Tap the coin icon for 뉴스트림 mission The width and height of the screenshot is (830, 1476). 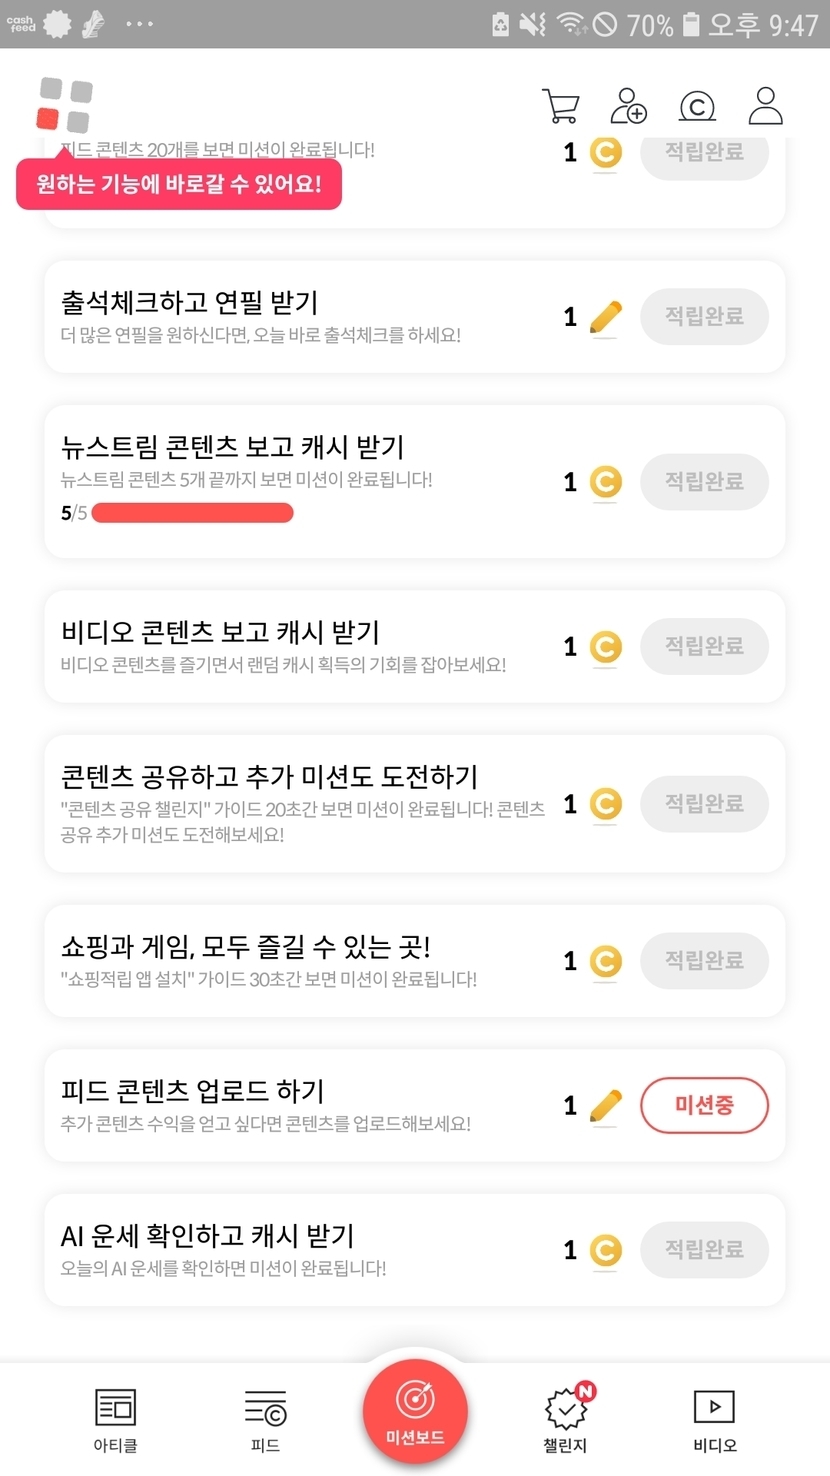605,482
